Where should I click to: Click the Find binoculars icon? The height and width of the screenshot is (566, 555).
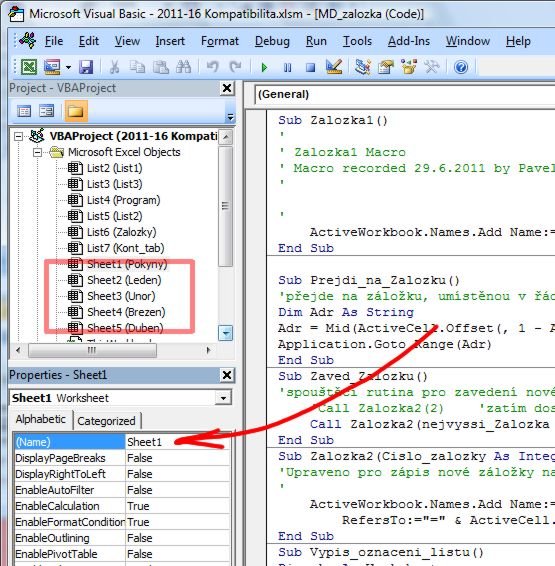pos(183,67)
